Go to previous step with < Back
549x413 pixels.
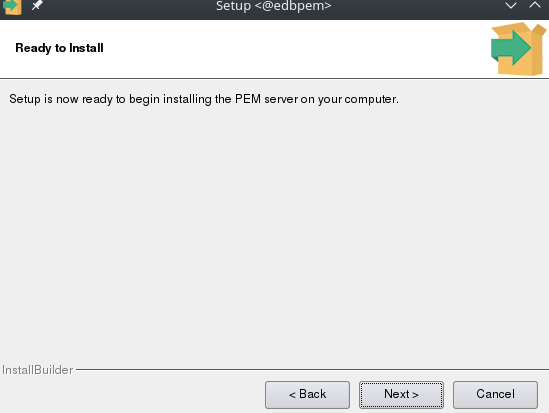[307, 395]
